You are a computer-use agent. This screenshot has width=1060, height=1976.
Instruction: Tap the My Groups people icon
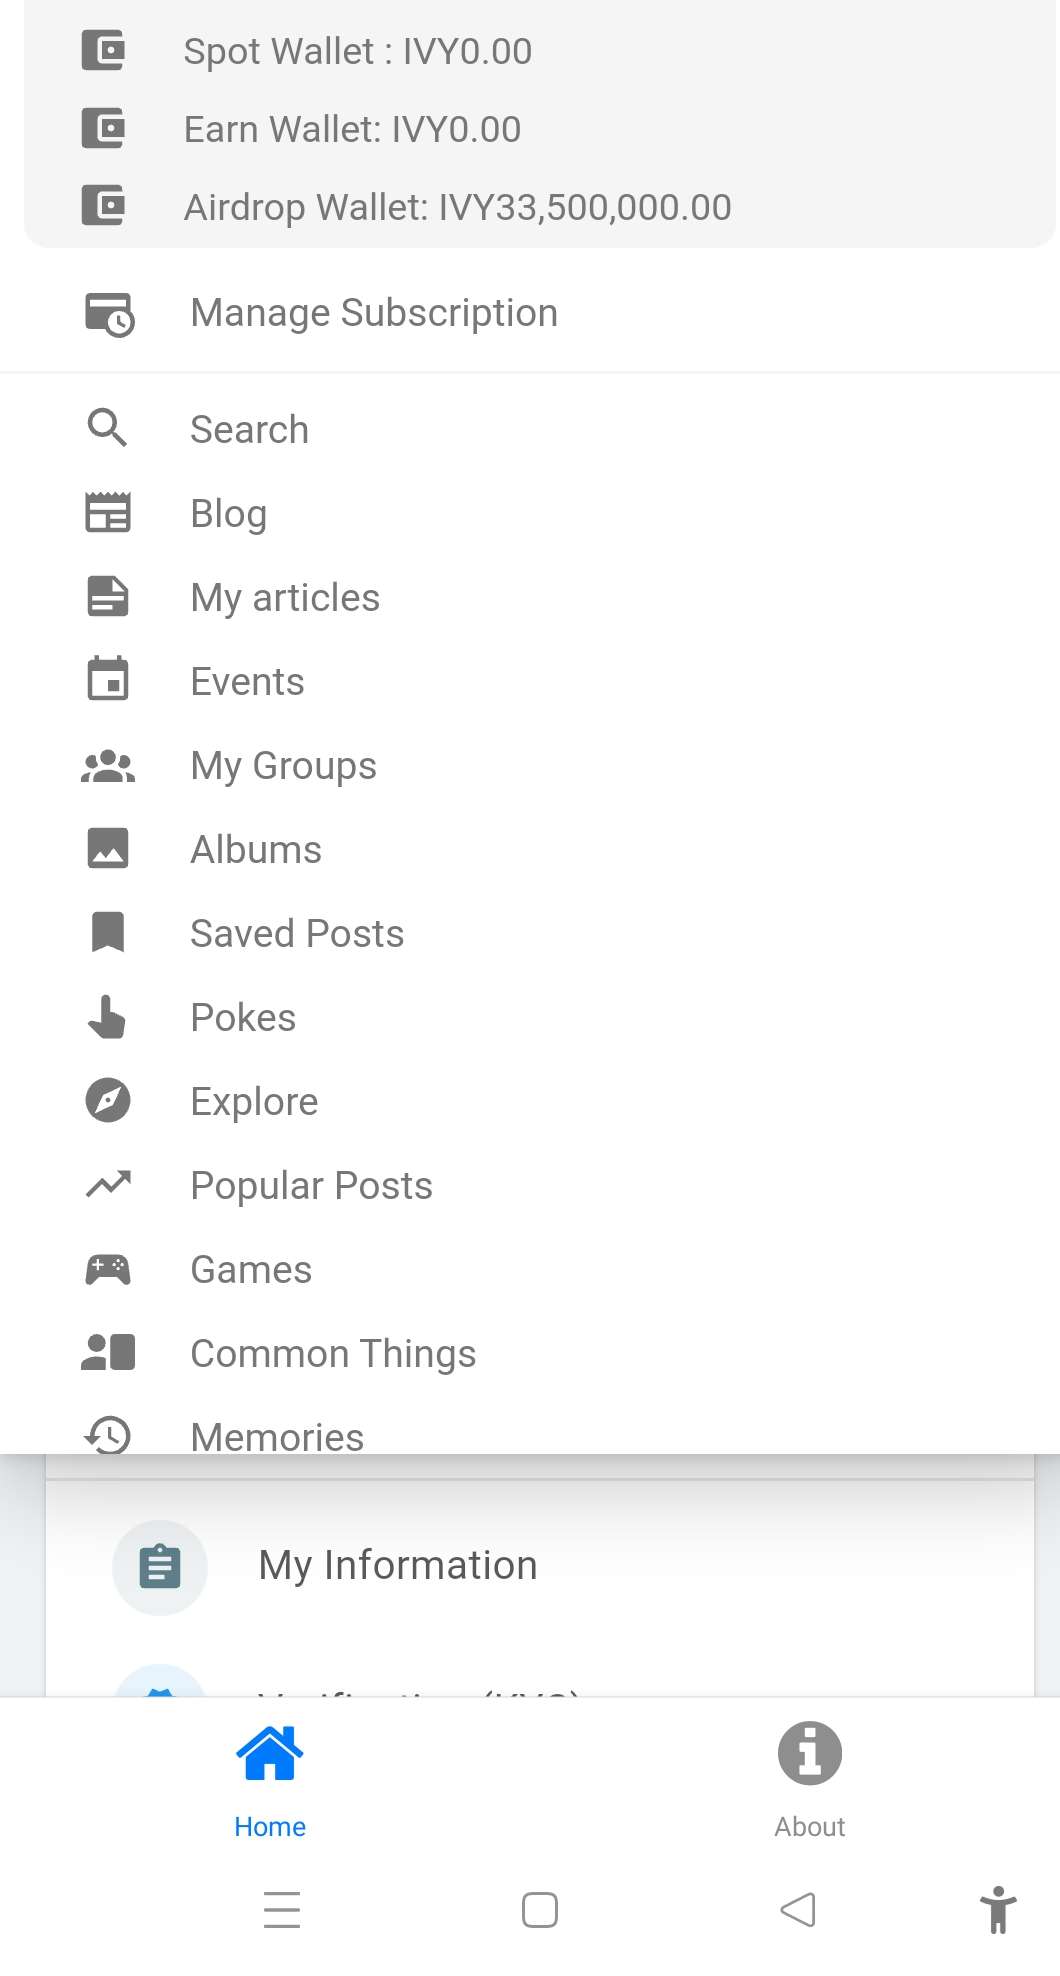point(108,766)
